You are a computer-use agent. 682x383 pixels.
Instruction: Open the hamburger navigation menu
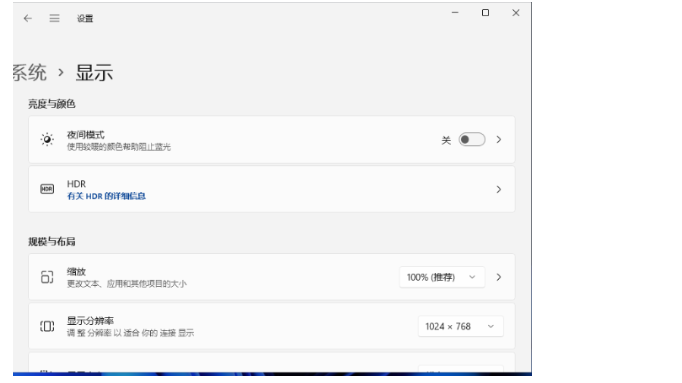point(54,18)
